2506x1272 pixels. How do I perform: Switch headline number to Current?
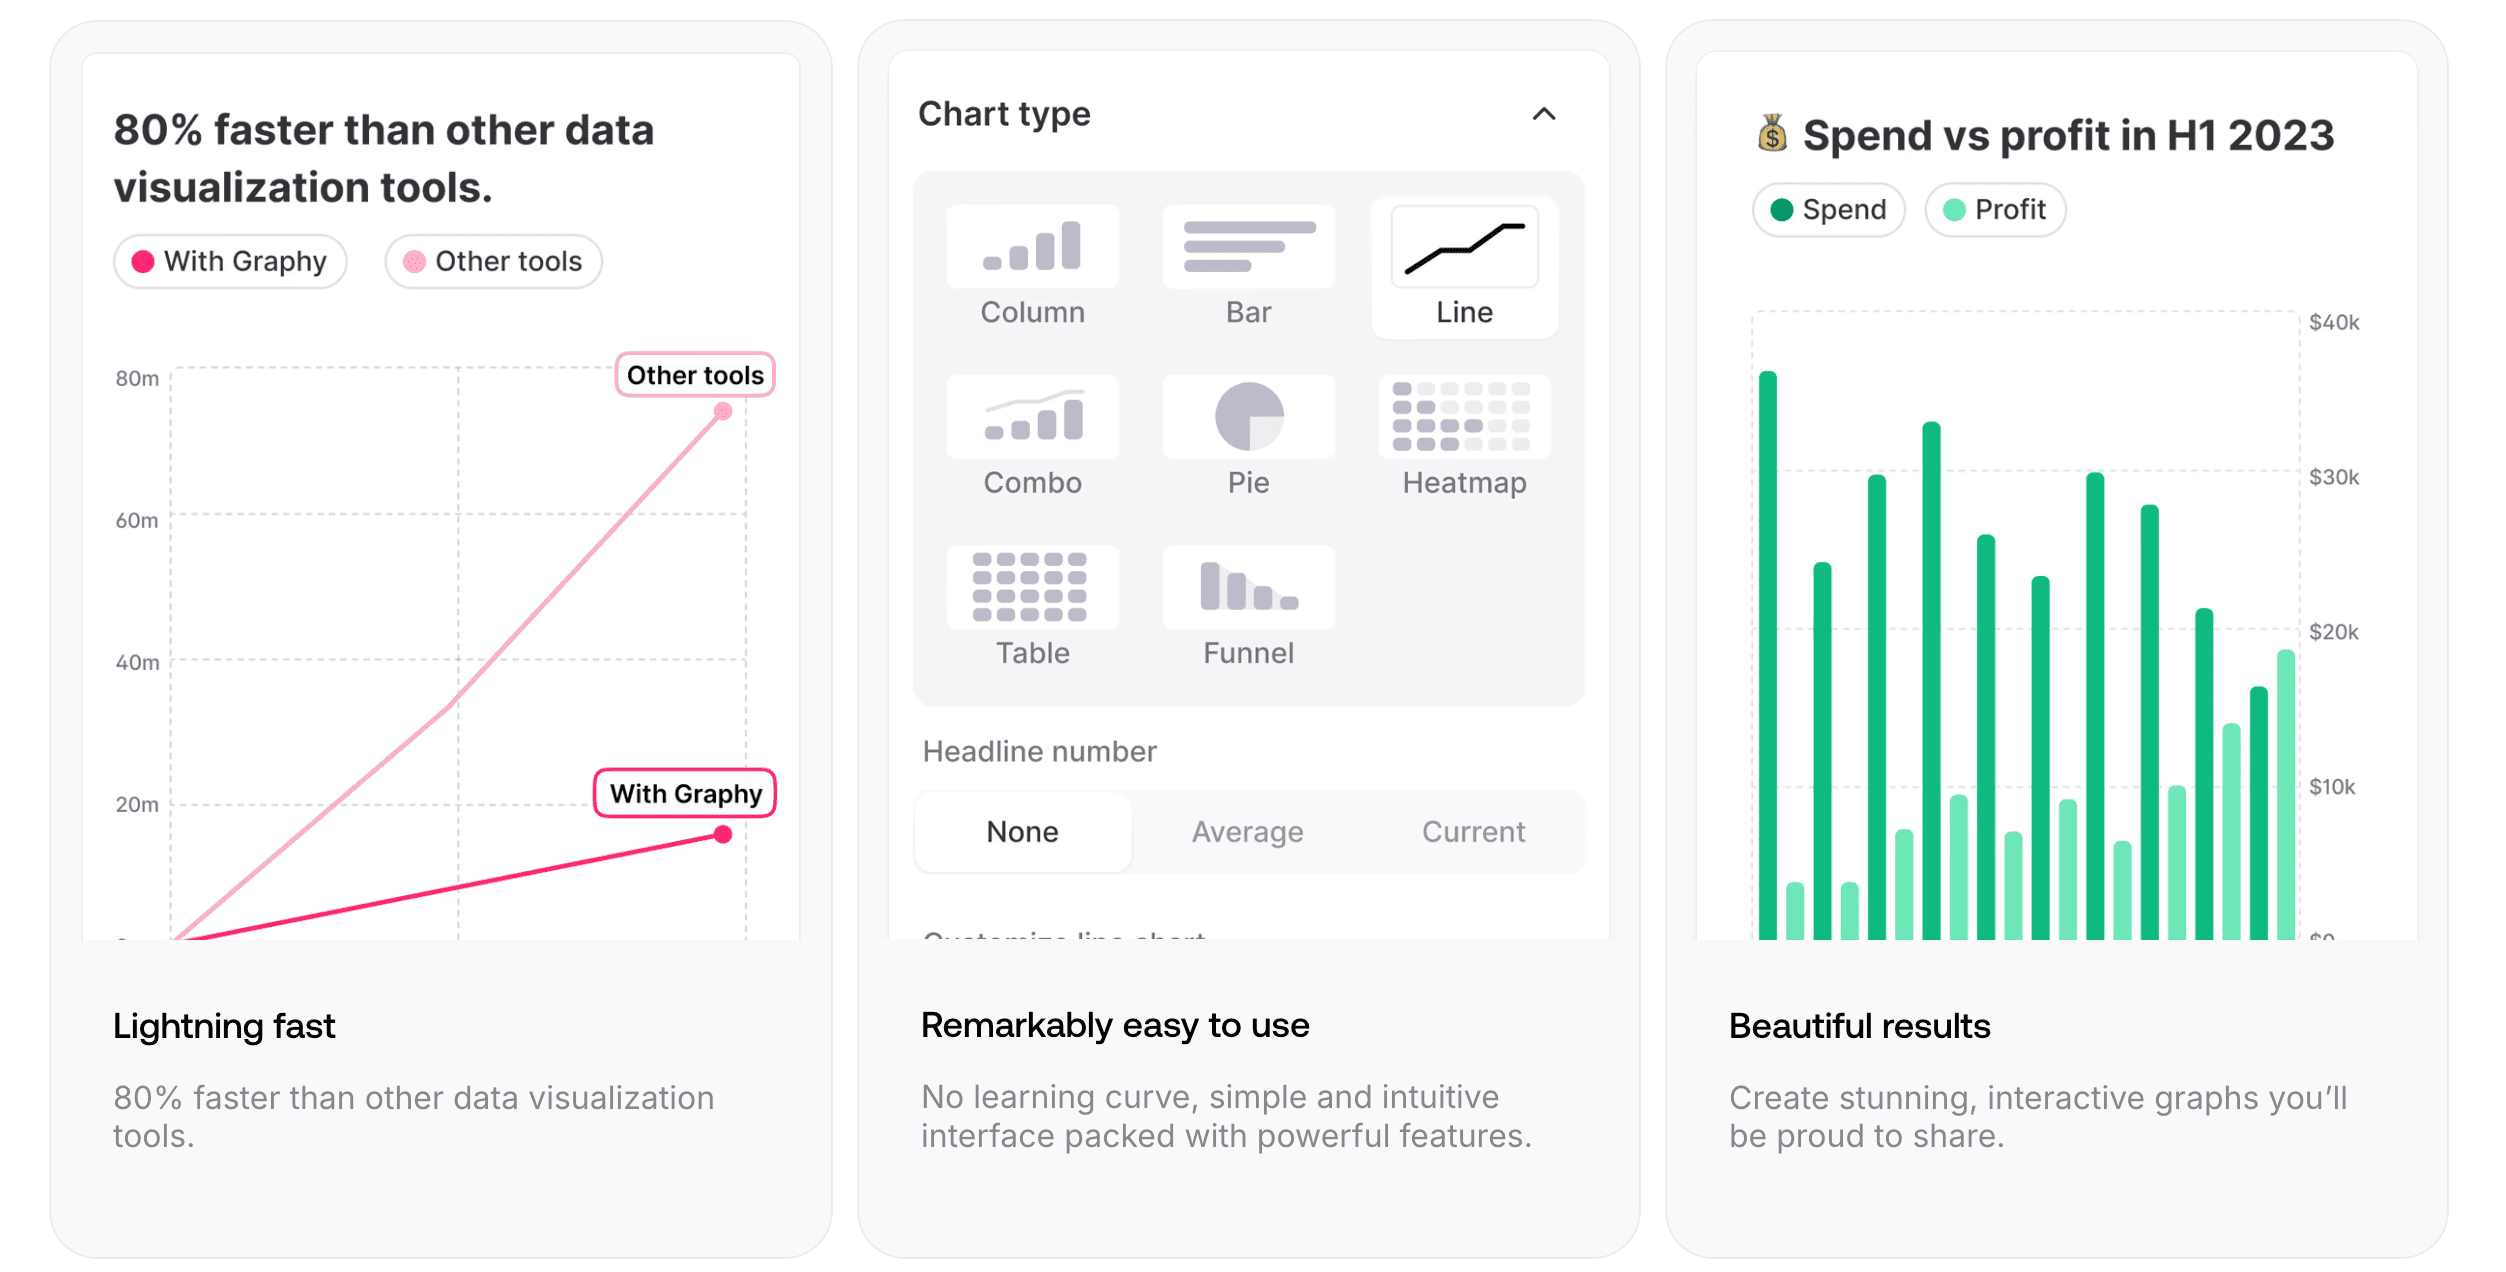[1473, 832]
